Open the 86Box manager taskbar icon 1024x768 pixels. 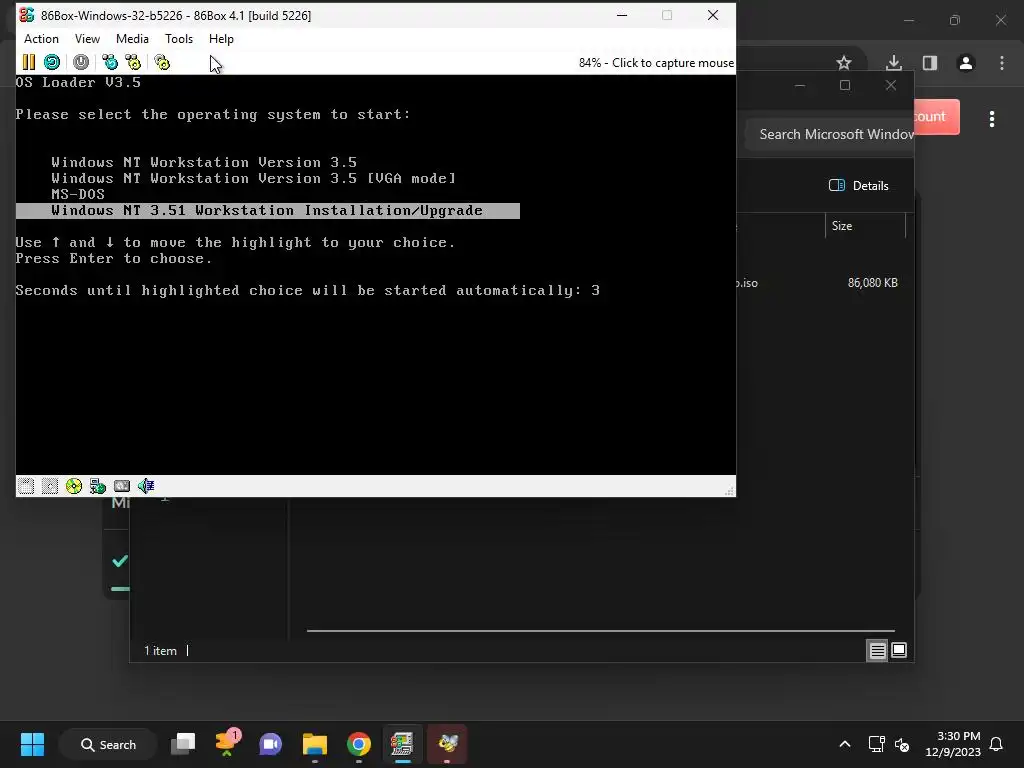click(402, 744)
